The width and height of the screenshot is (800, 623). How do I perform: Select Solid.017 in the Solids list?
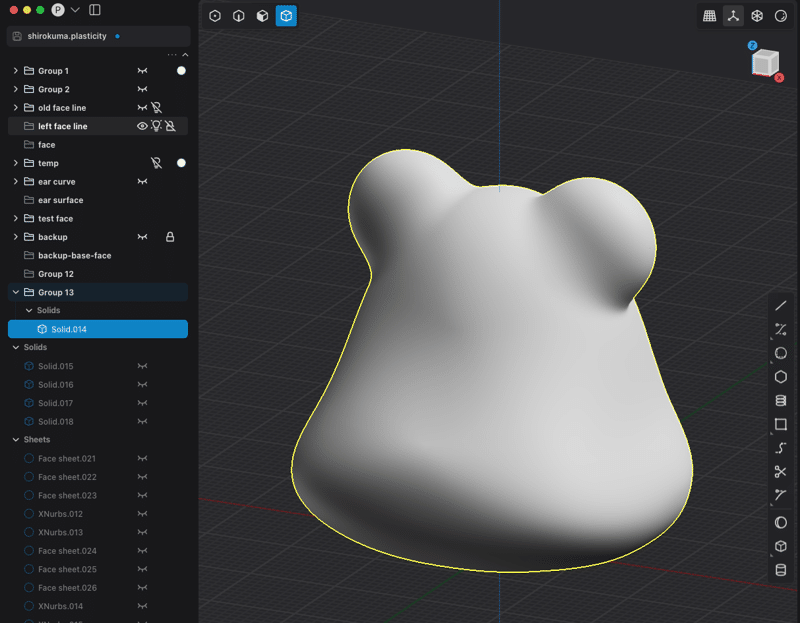click(98, 403)
